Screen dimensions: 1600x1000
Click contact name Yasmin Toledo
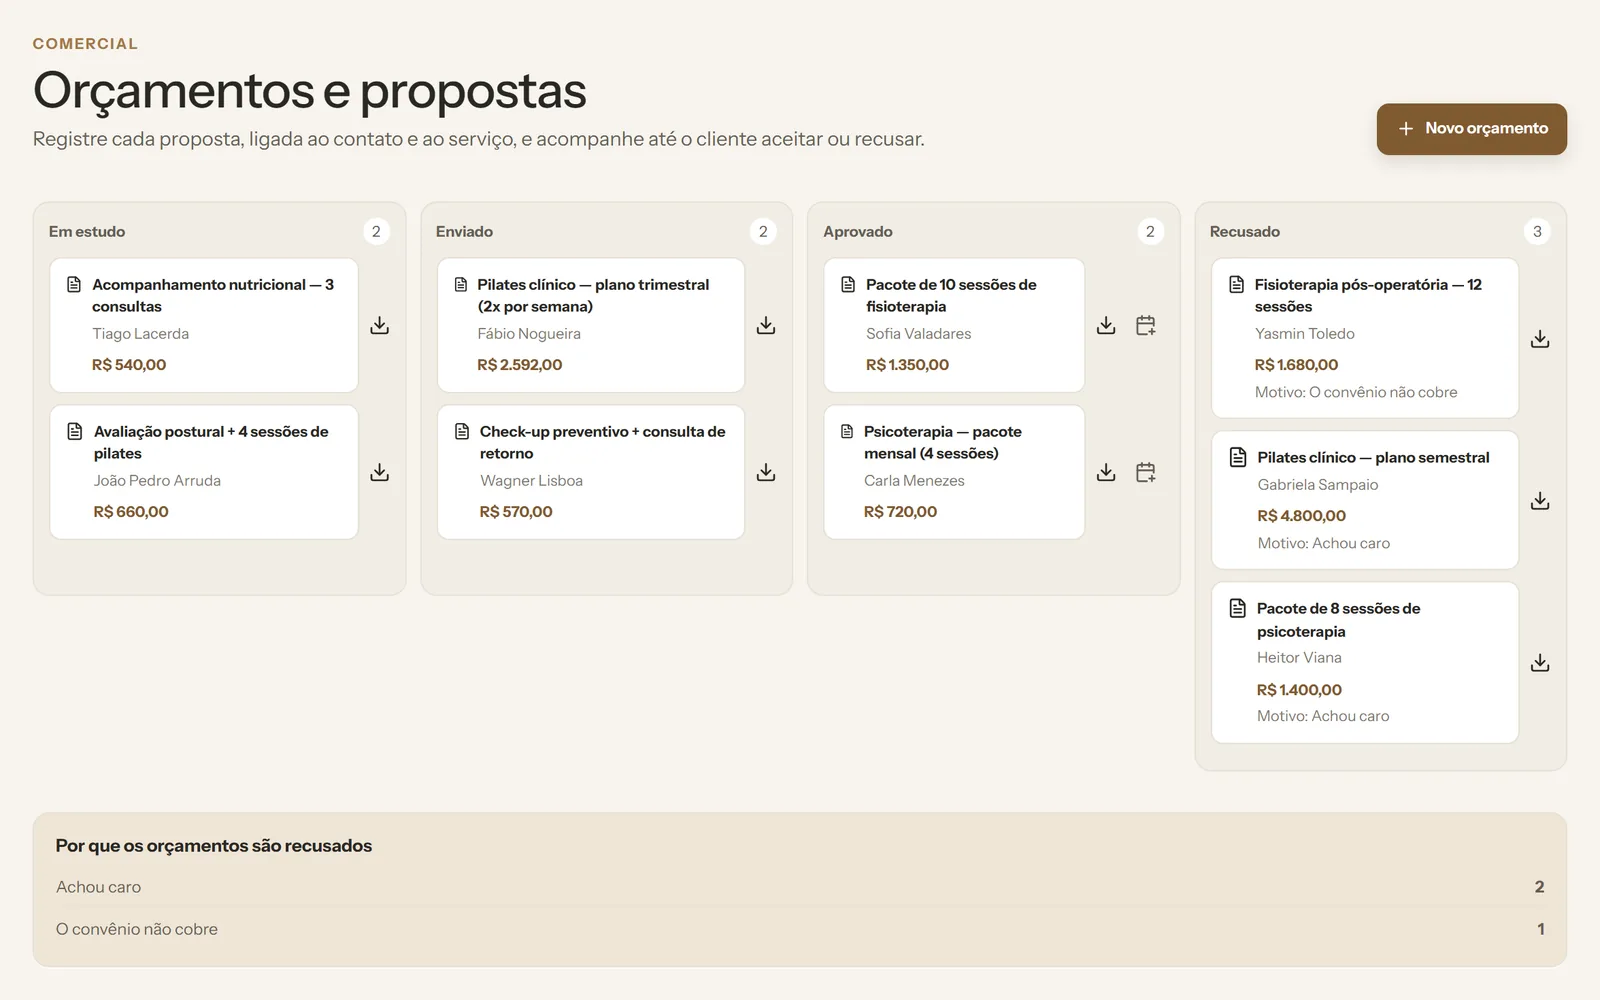click(x=1305, y=334)
